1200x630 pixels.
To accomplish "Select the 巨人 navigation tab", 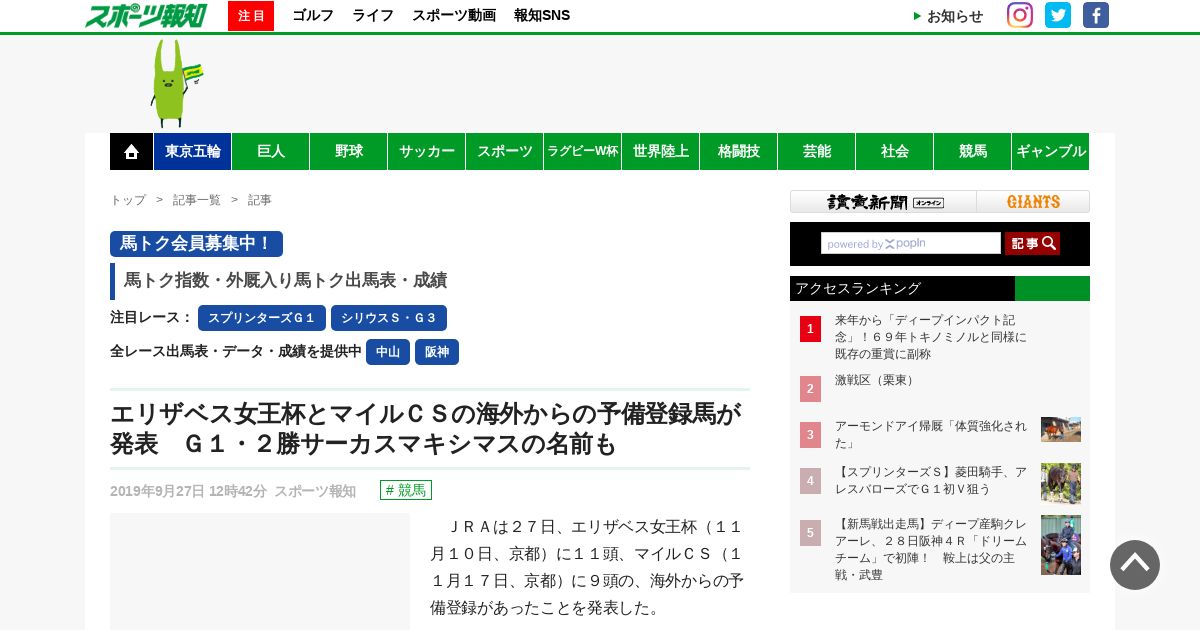I will [271, 152].
